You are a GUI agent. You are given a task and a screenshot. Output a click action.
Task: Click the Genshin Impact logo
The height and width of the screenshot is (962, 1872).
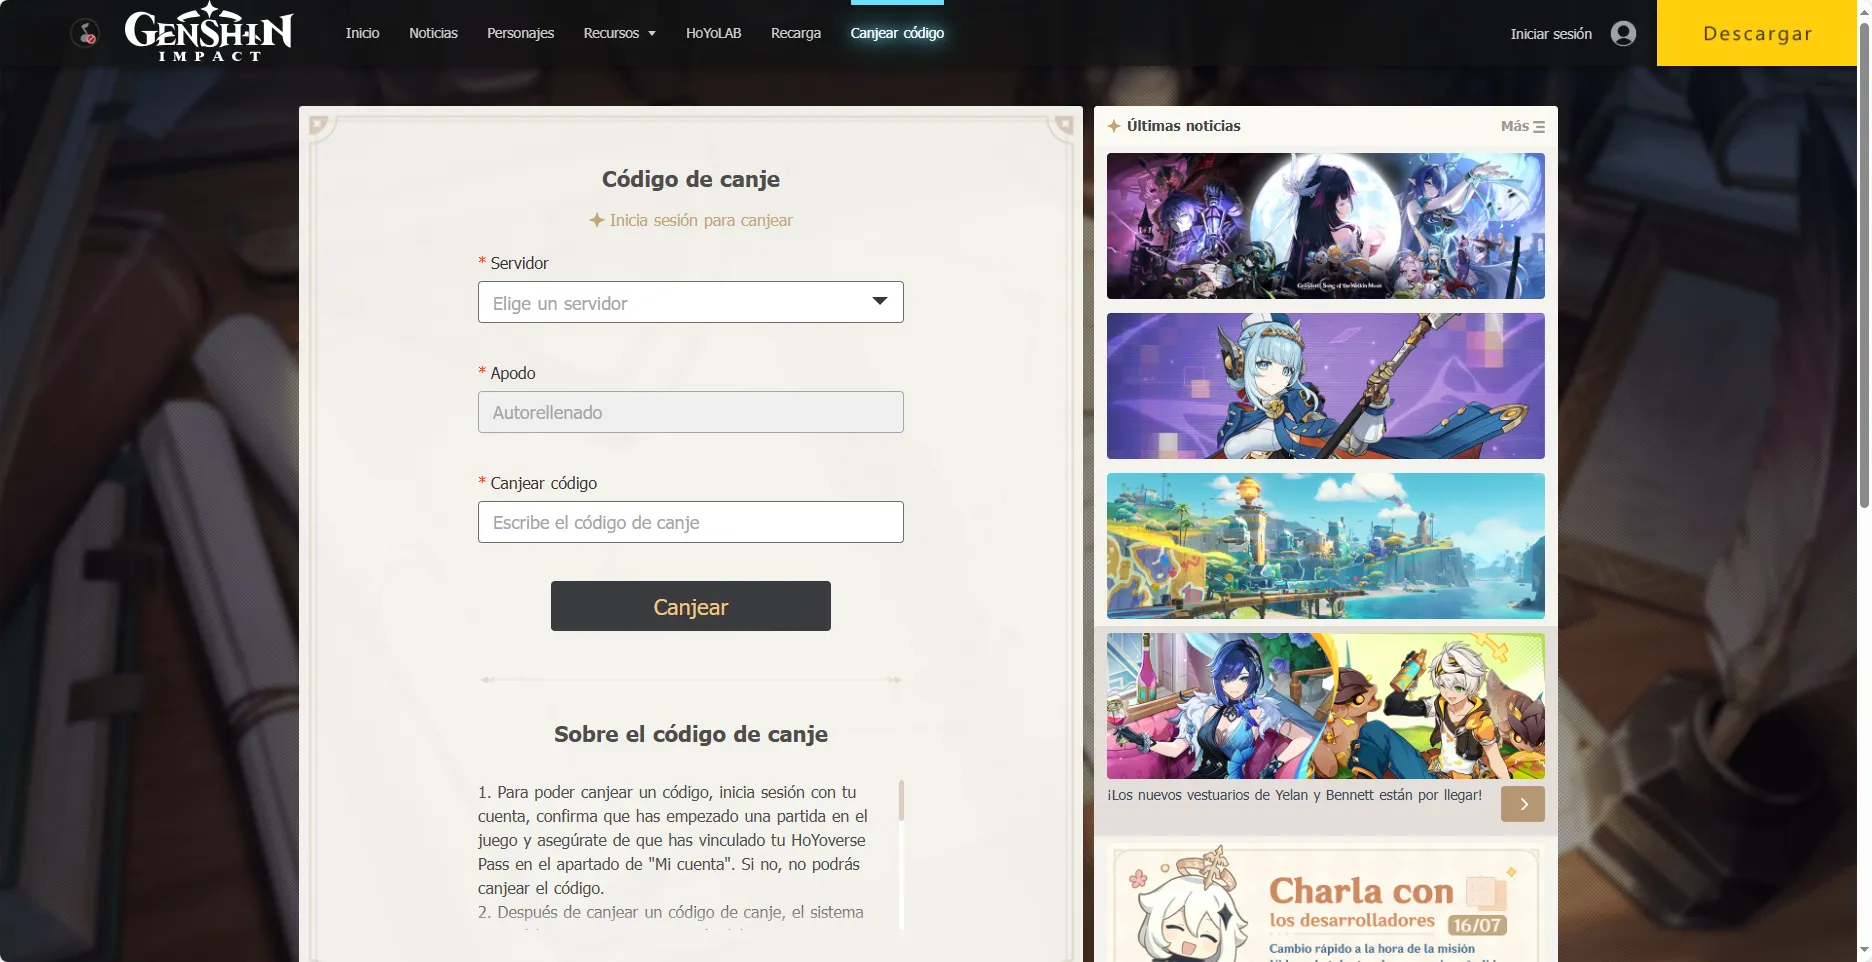[209, 32]
